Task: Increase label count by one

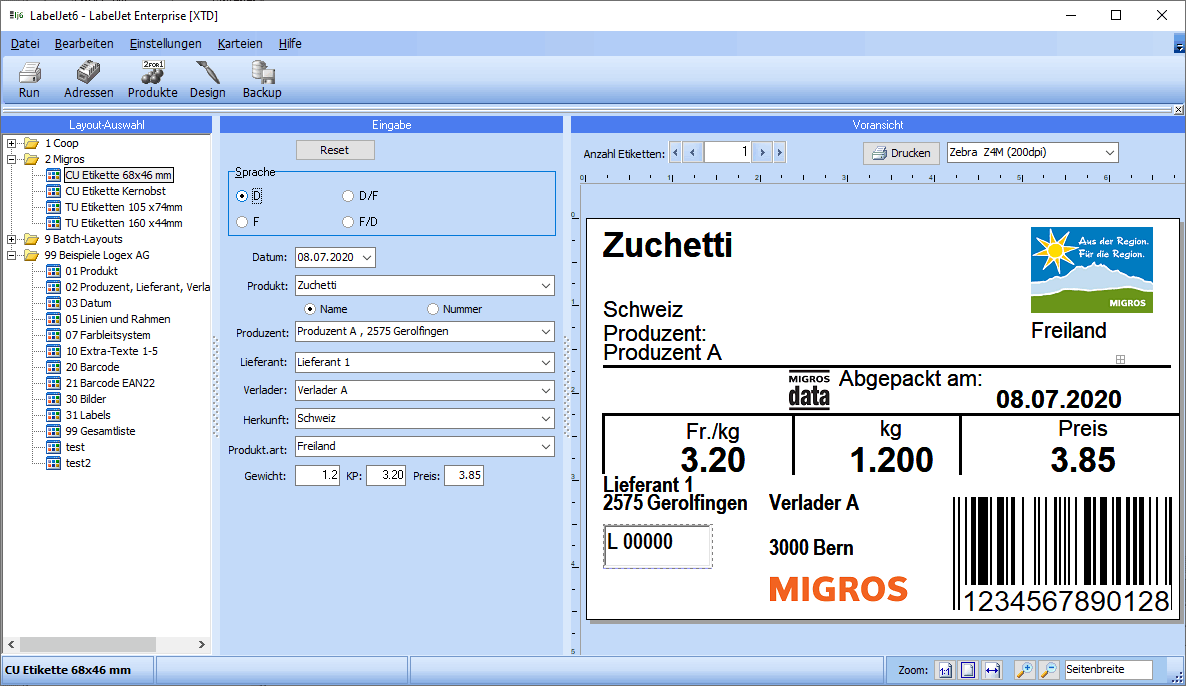Action: tap(762, 153)
